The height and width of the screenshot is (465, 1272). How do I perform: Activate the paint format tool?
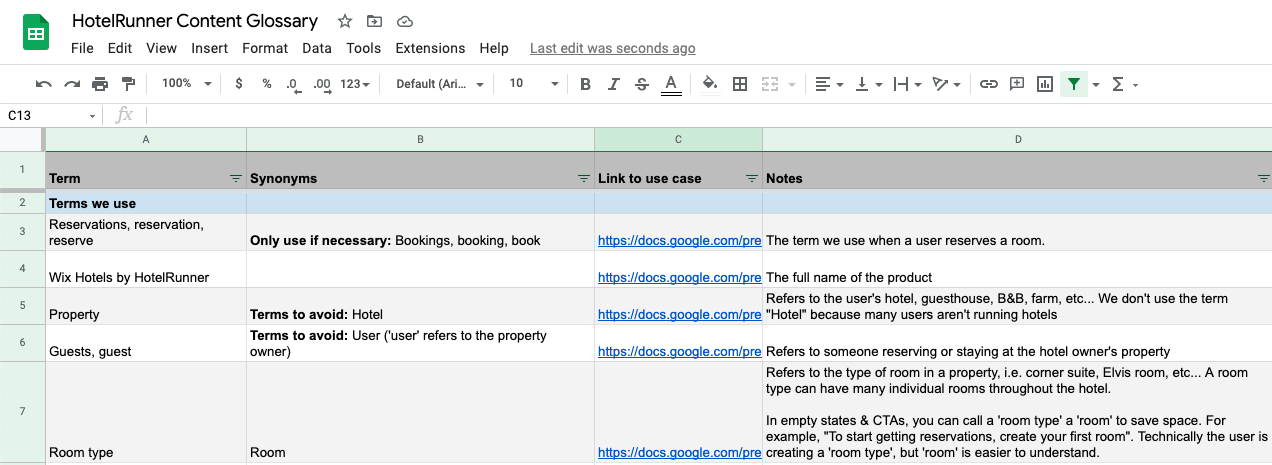(x=128, y=84)
